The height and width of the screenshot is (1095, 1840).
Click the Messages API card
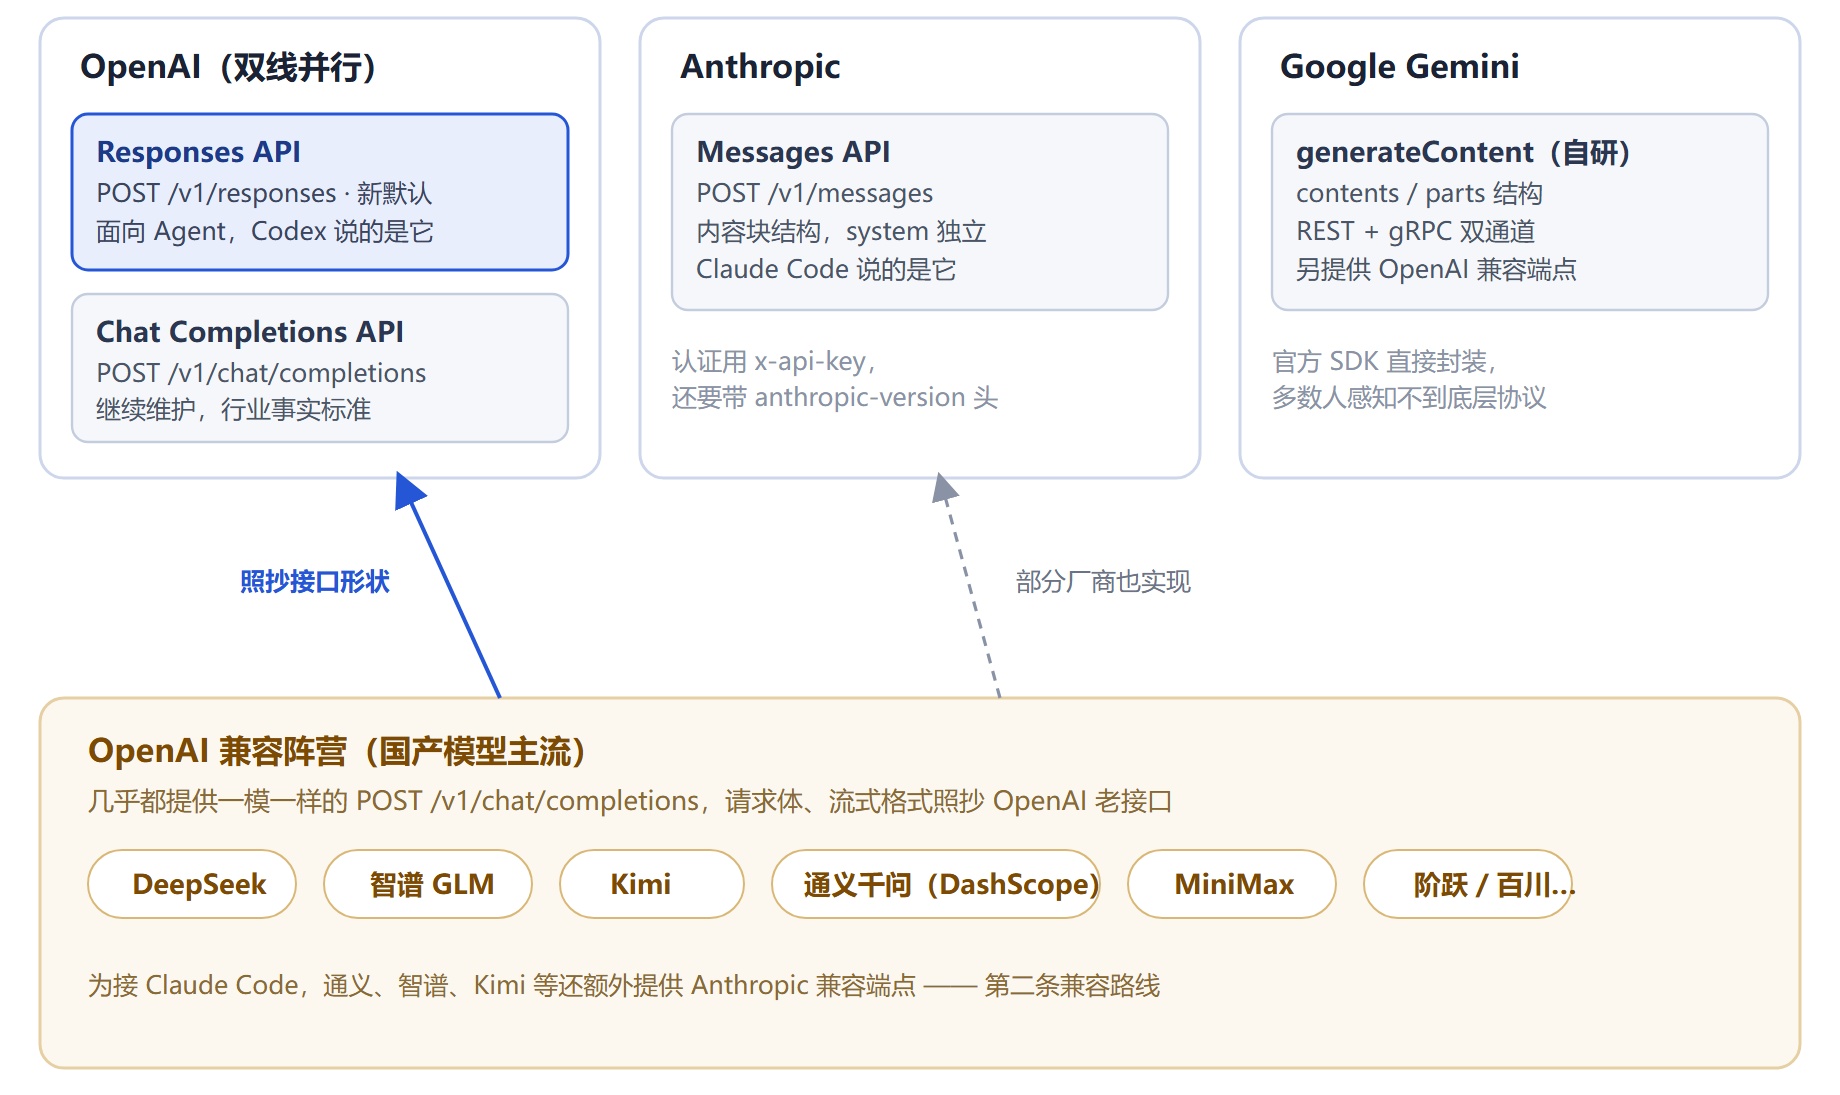(x=920, y=212)
